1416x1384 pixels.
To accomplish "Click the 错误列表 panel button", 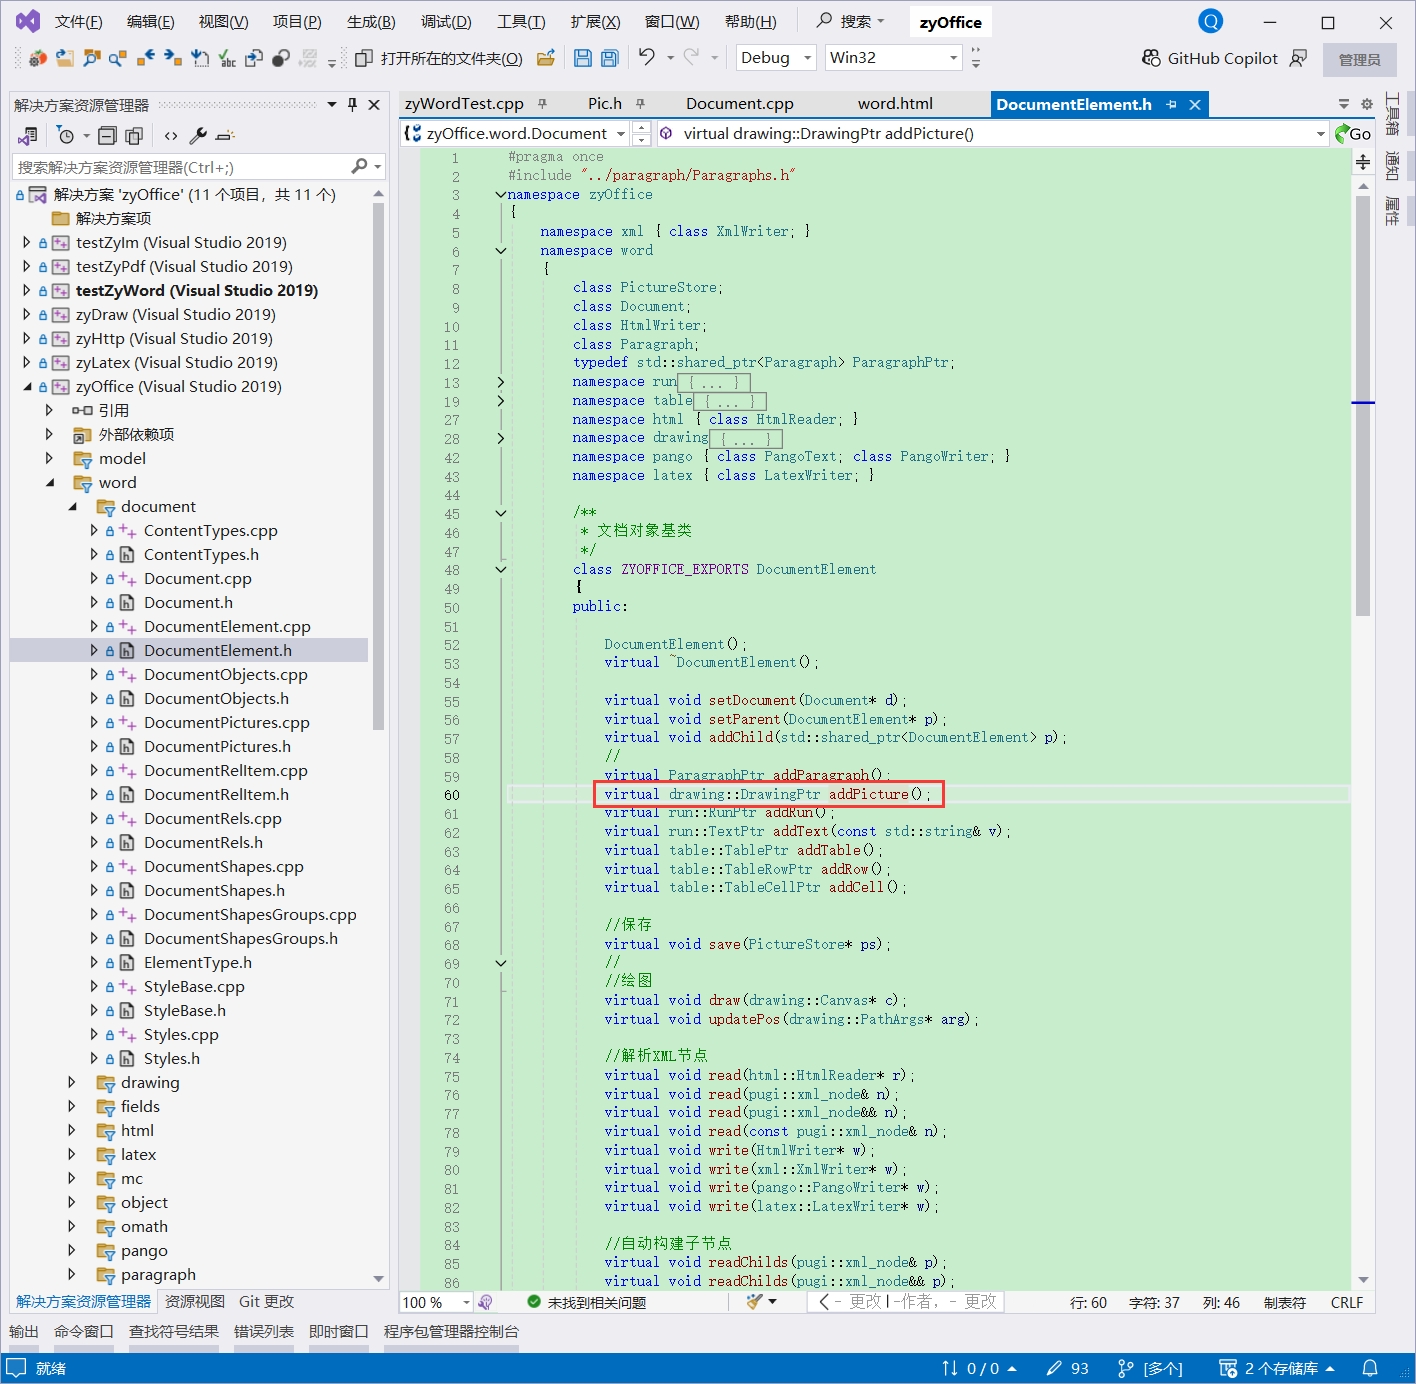I will click(263, 1331).
